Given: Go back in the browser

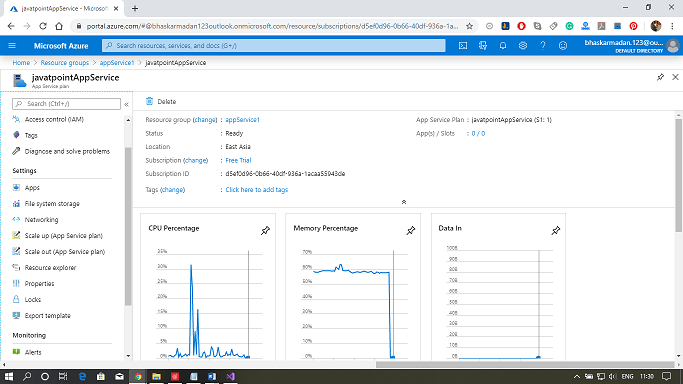Looking at the screenshot, I should point(11,26).
